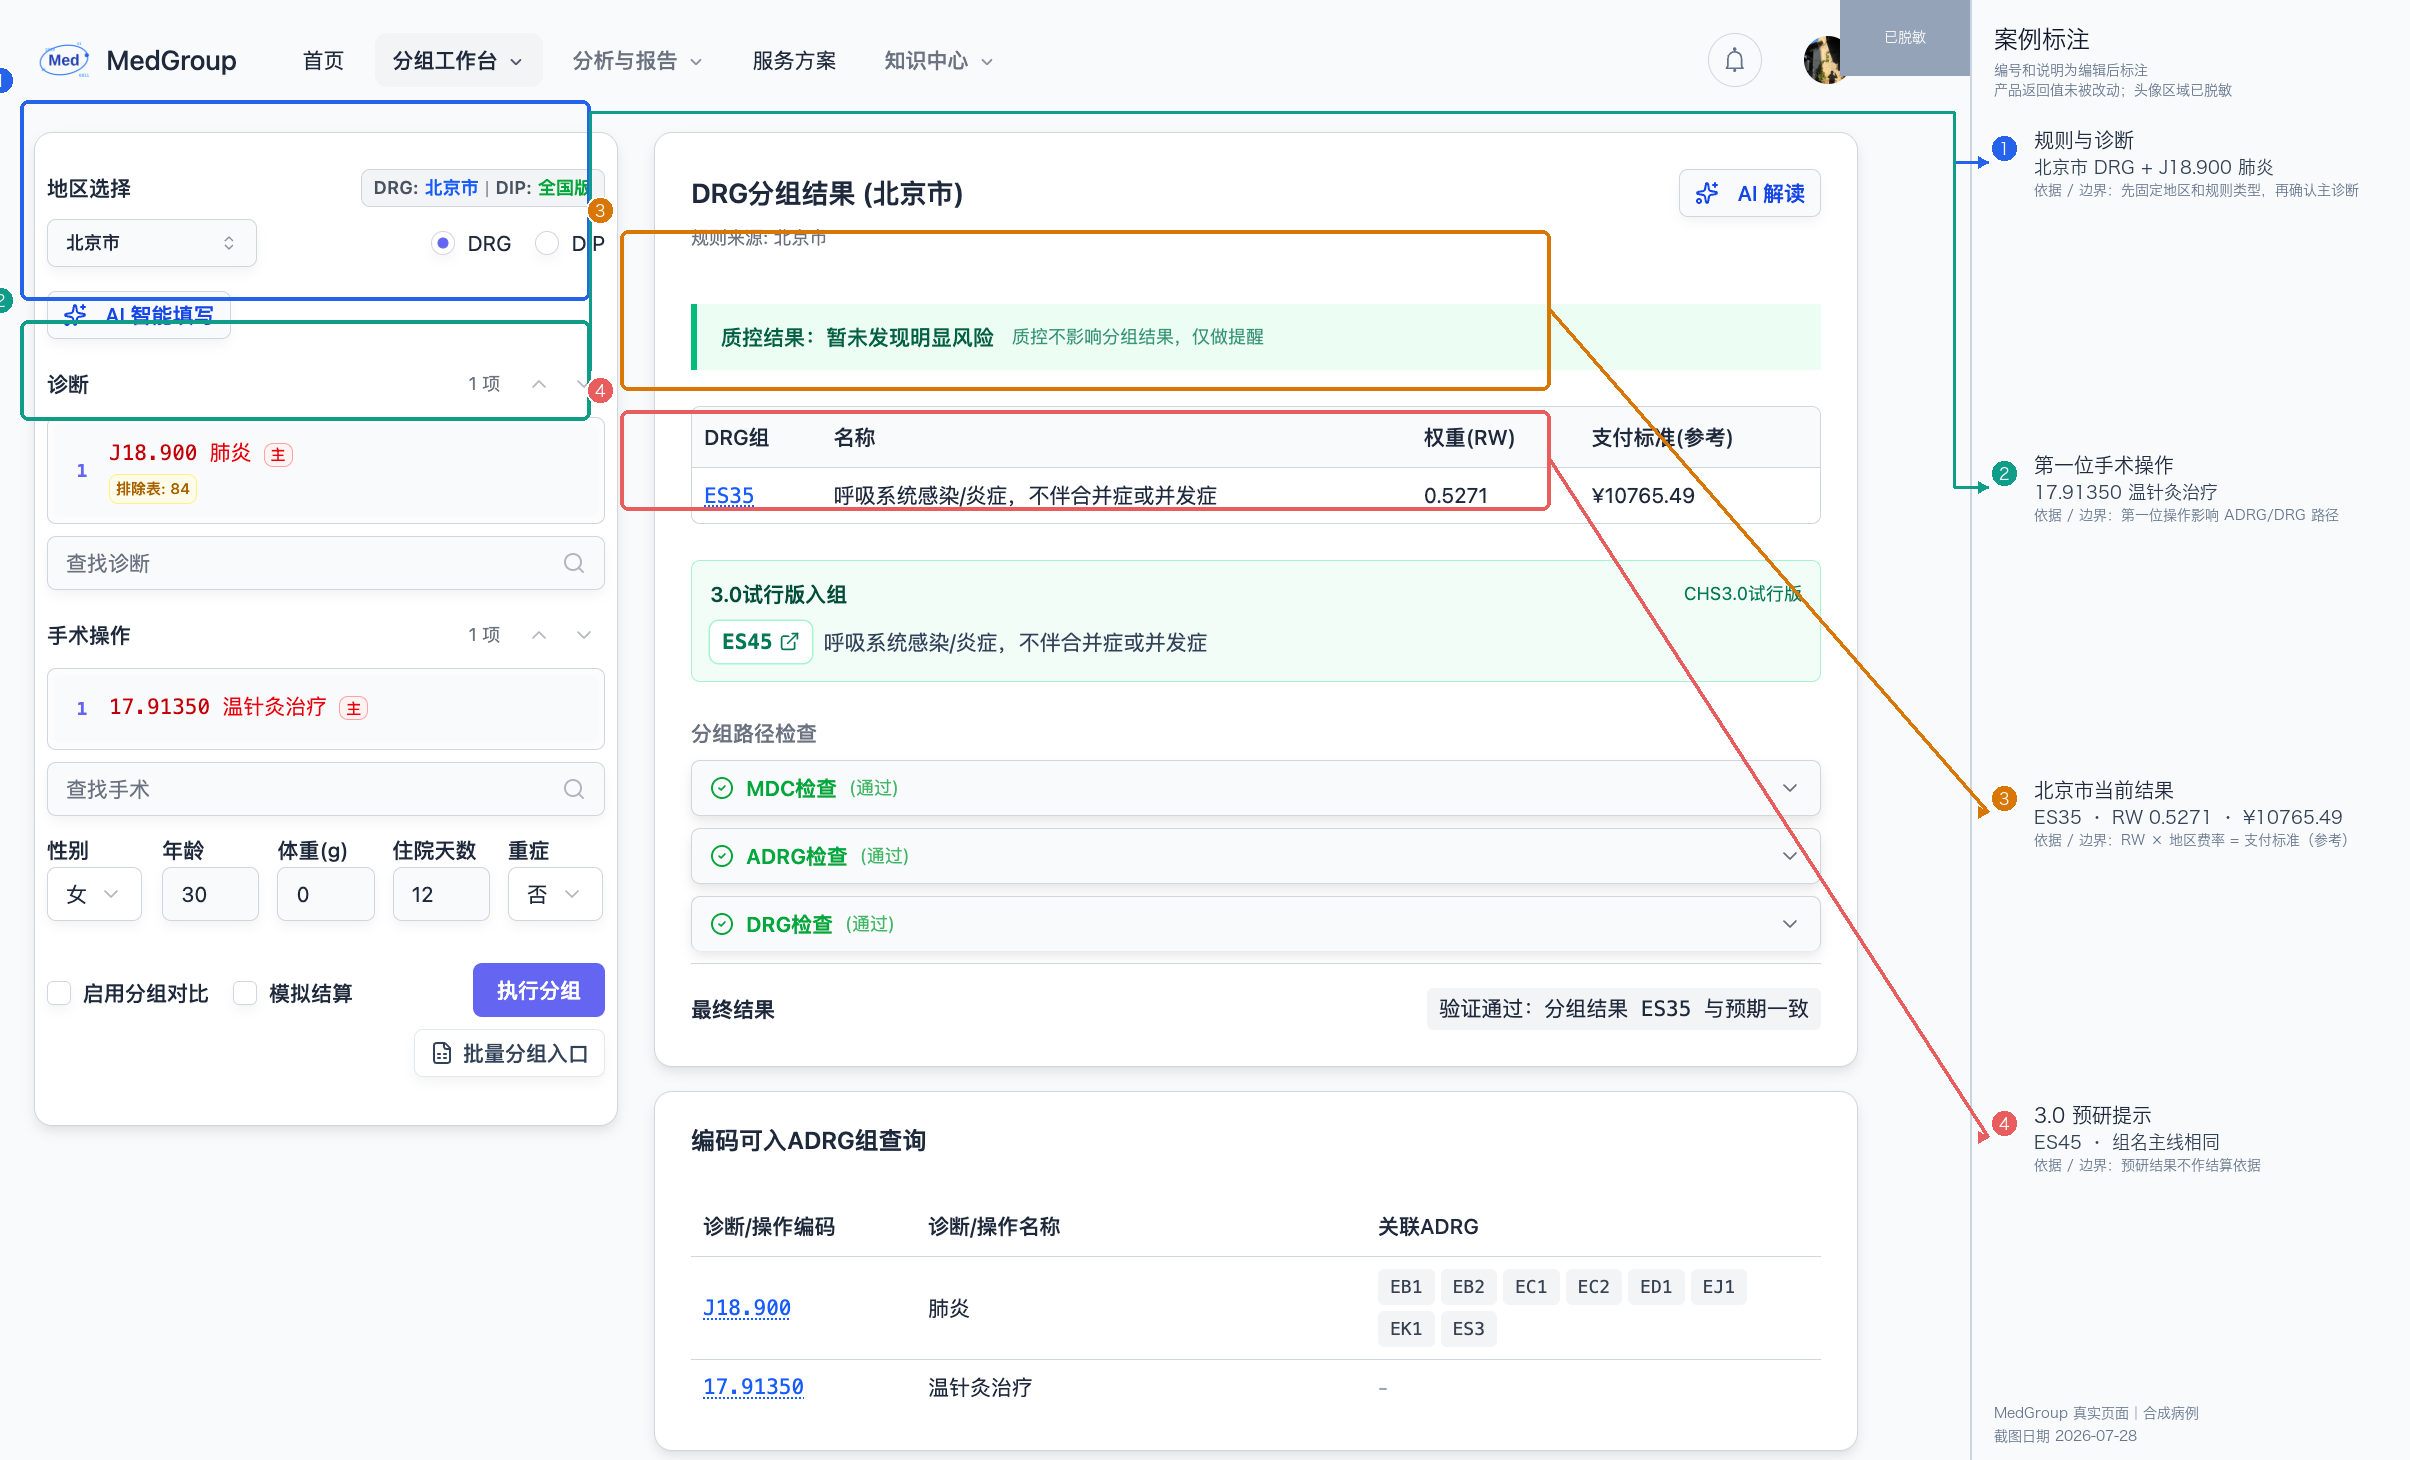Click the 住院天数 field showing 12
2410x1460 pixels.
point(441,894)
